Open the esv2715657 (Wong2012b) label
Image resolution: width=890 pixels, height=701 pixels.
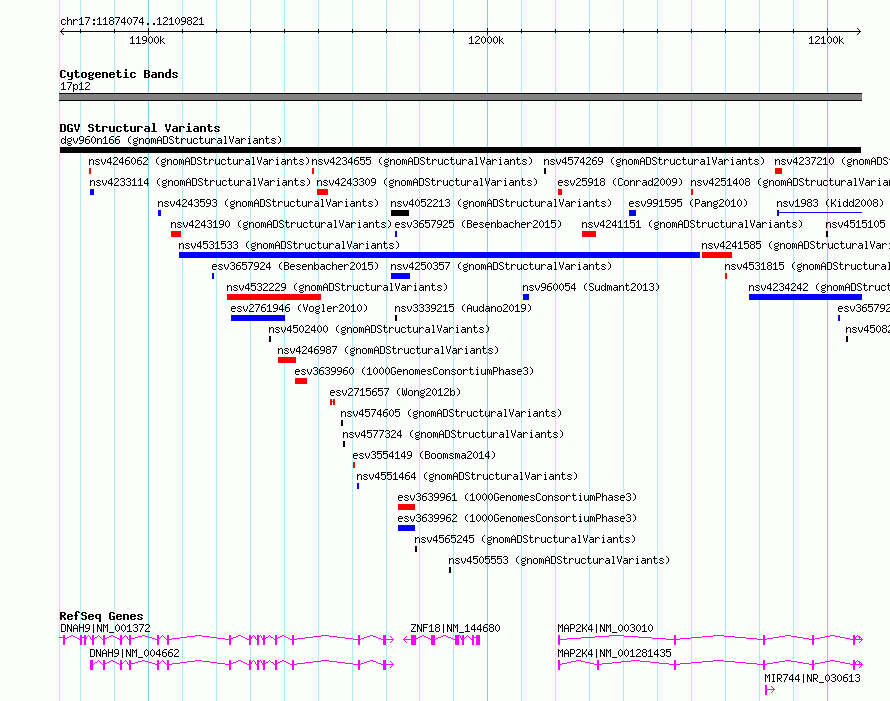coord(395,392)
